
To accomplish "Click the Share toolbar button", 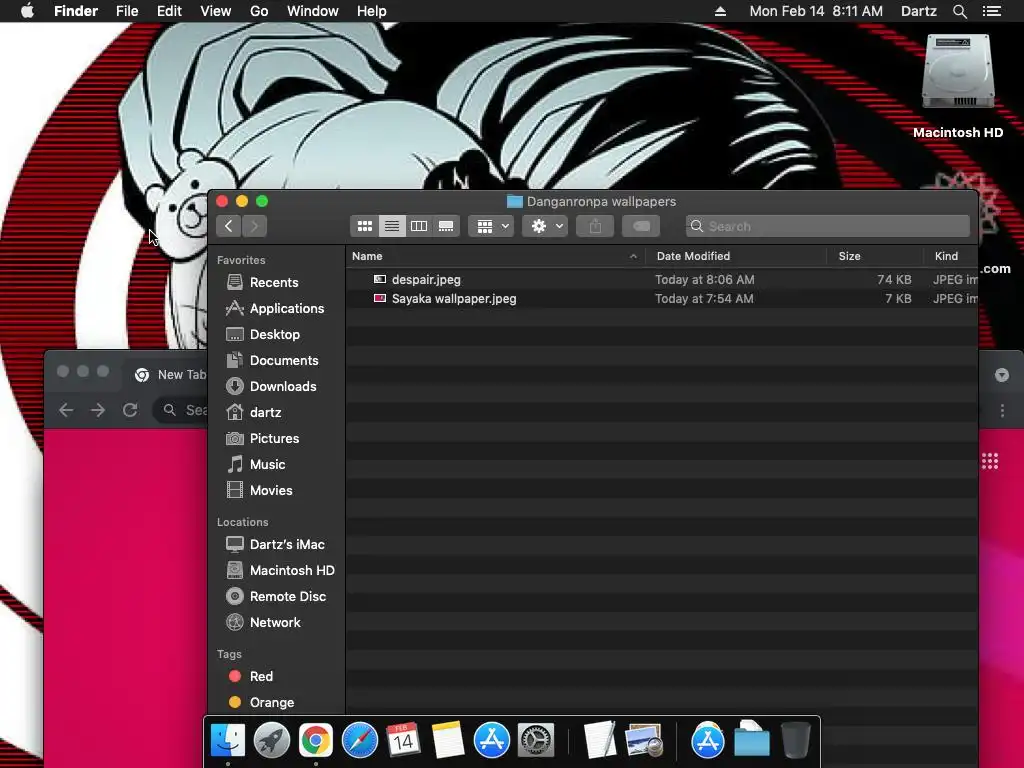I will click(595, 226).
